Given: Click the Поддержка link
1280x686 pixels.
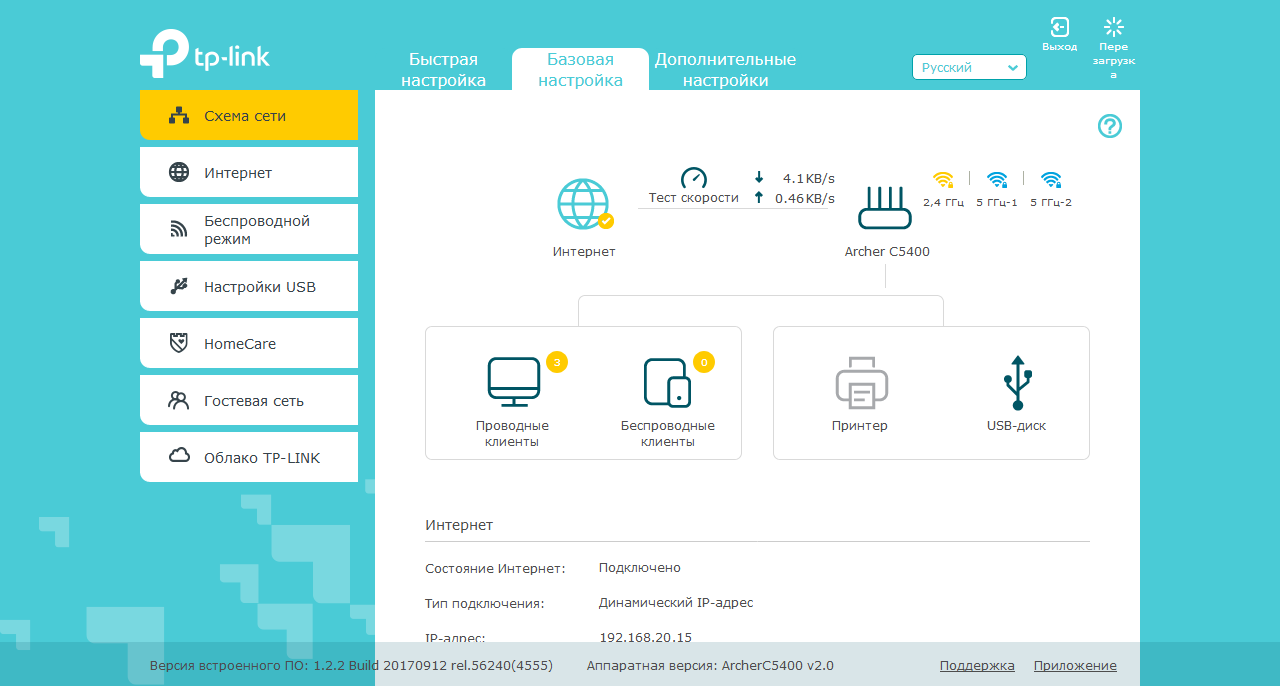Looking at the screenshot, I should (977, 665).
